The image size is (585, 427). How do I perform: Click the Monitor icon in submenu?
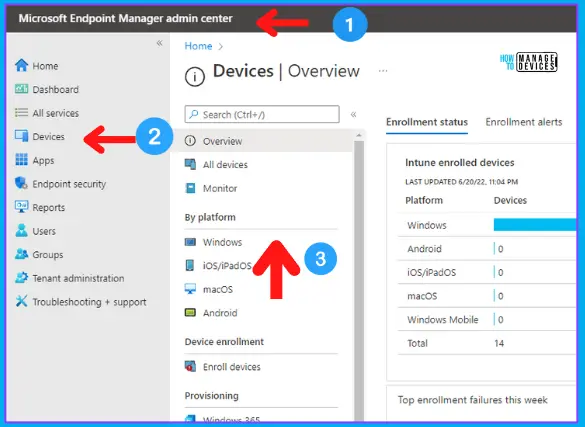[x=190, y=188]
